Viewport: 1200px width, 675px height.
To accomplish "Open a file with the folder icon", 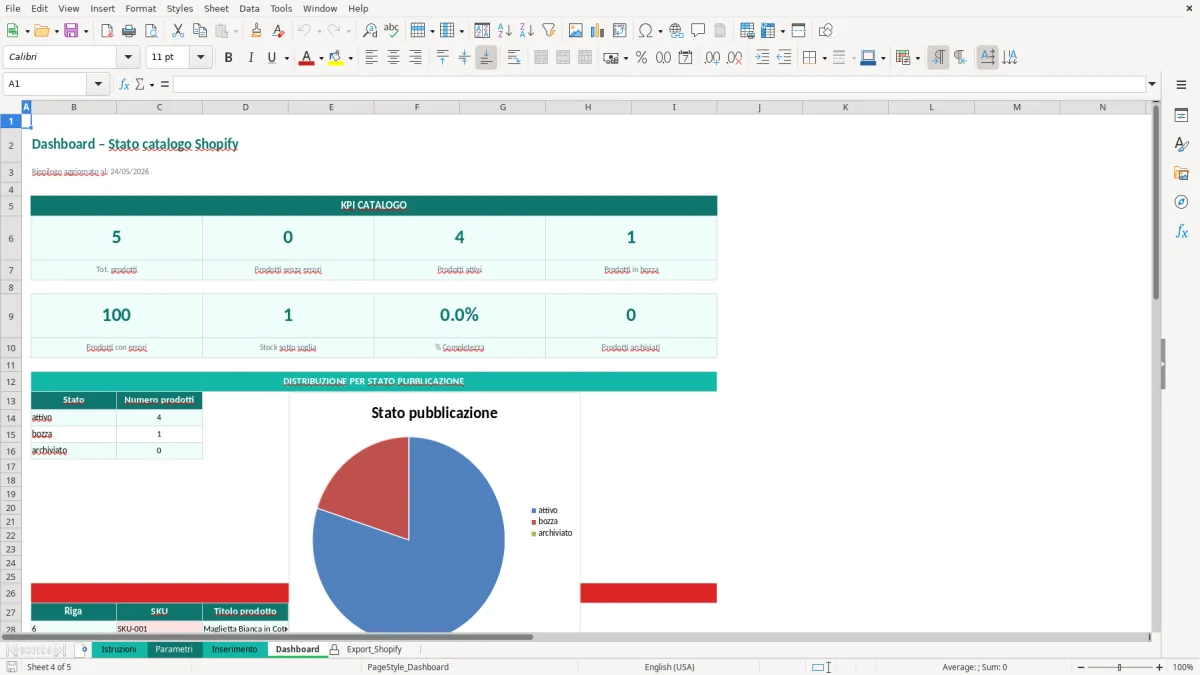I will coord(41,31).
